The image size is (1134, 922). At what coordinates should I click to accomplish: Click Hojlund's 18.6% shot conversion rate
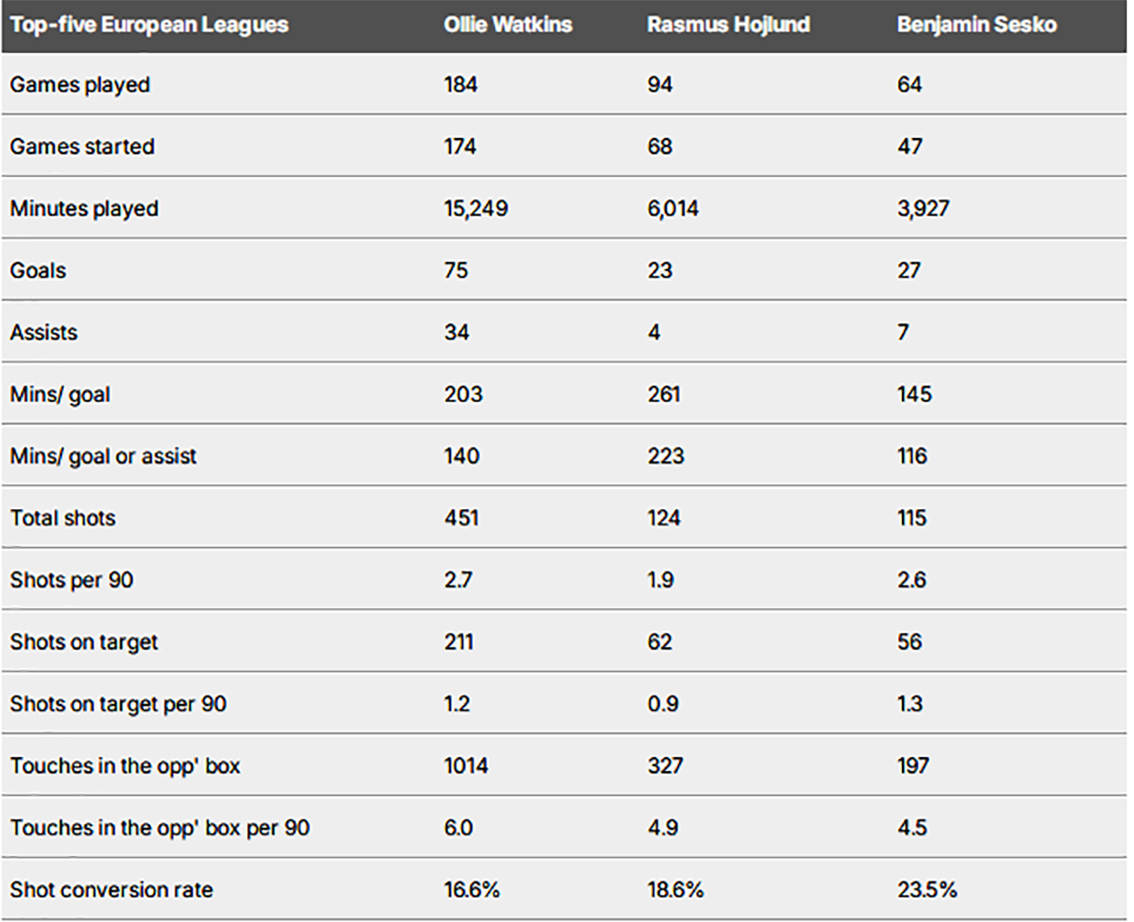click(675, 890)
